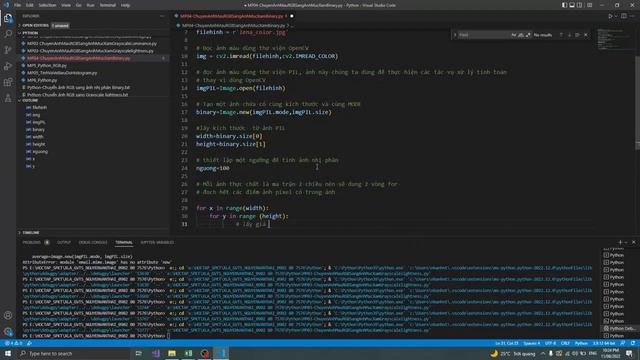Close the Find widget

pyautogui.click(x=586, y=35)
